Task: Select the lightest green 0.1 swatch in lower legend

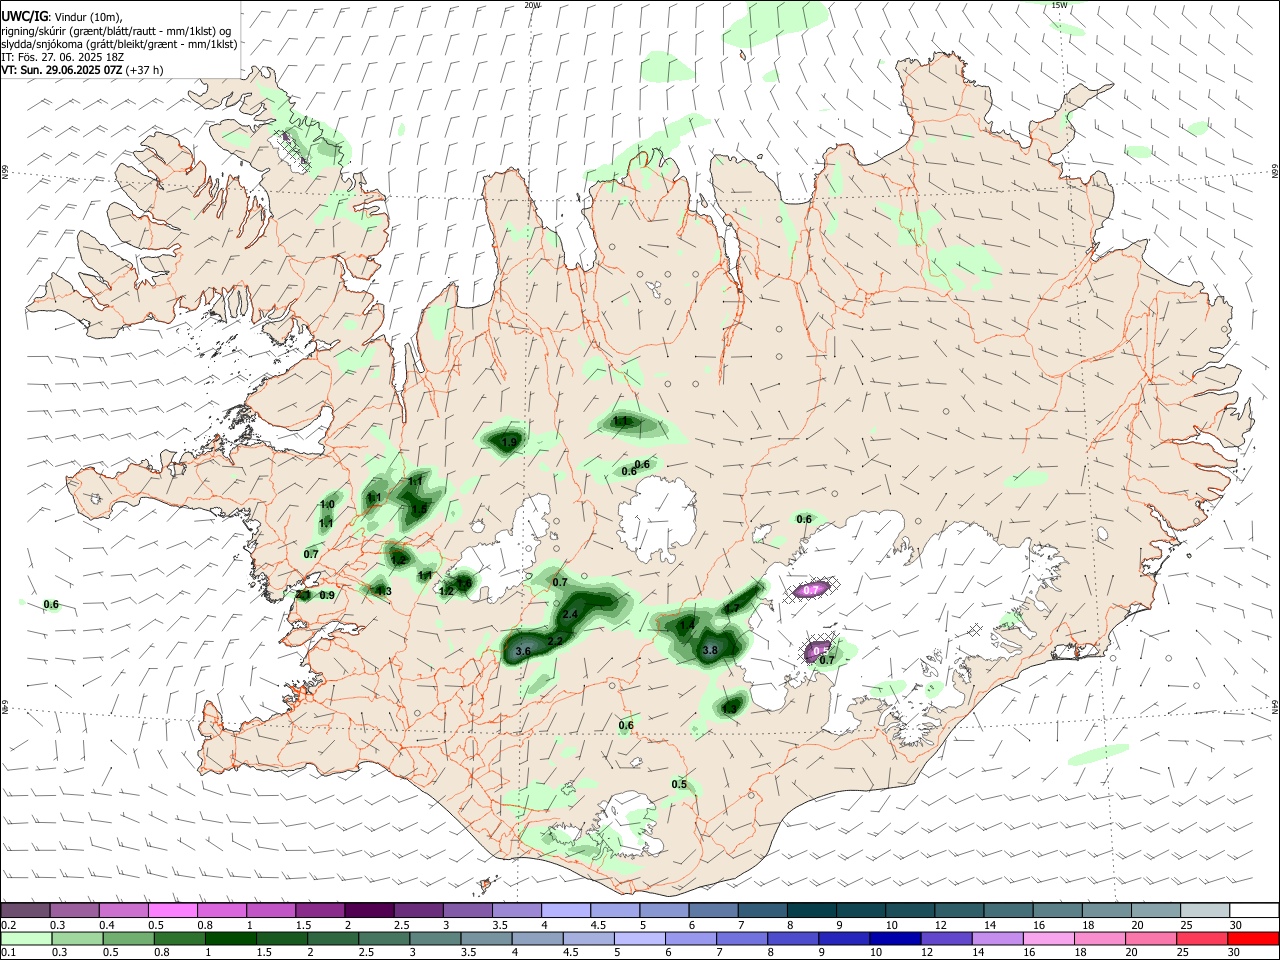Action: pyautogui.click(x=25, y=938)
